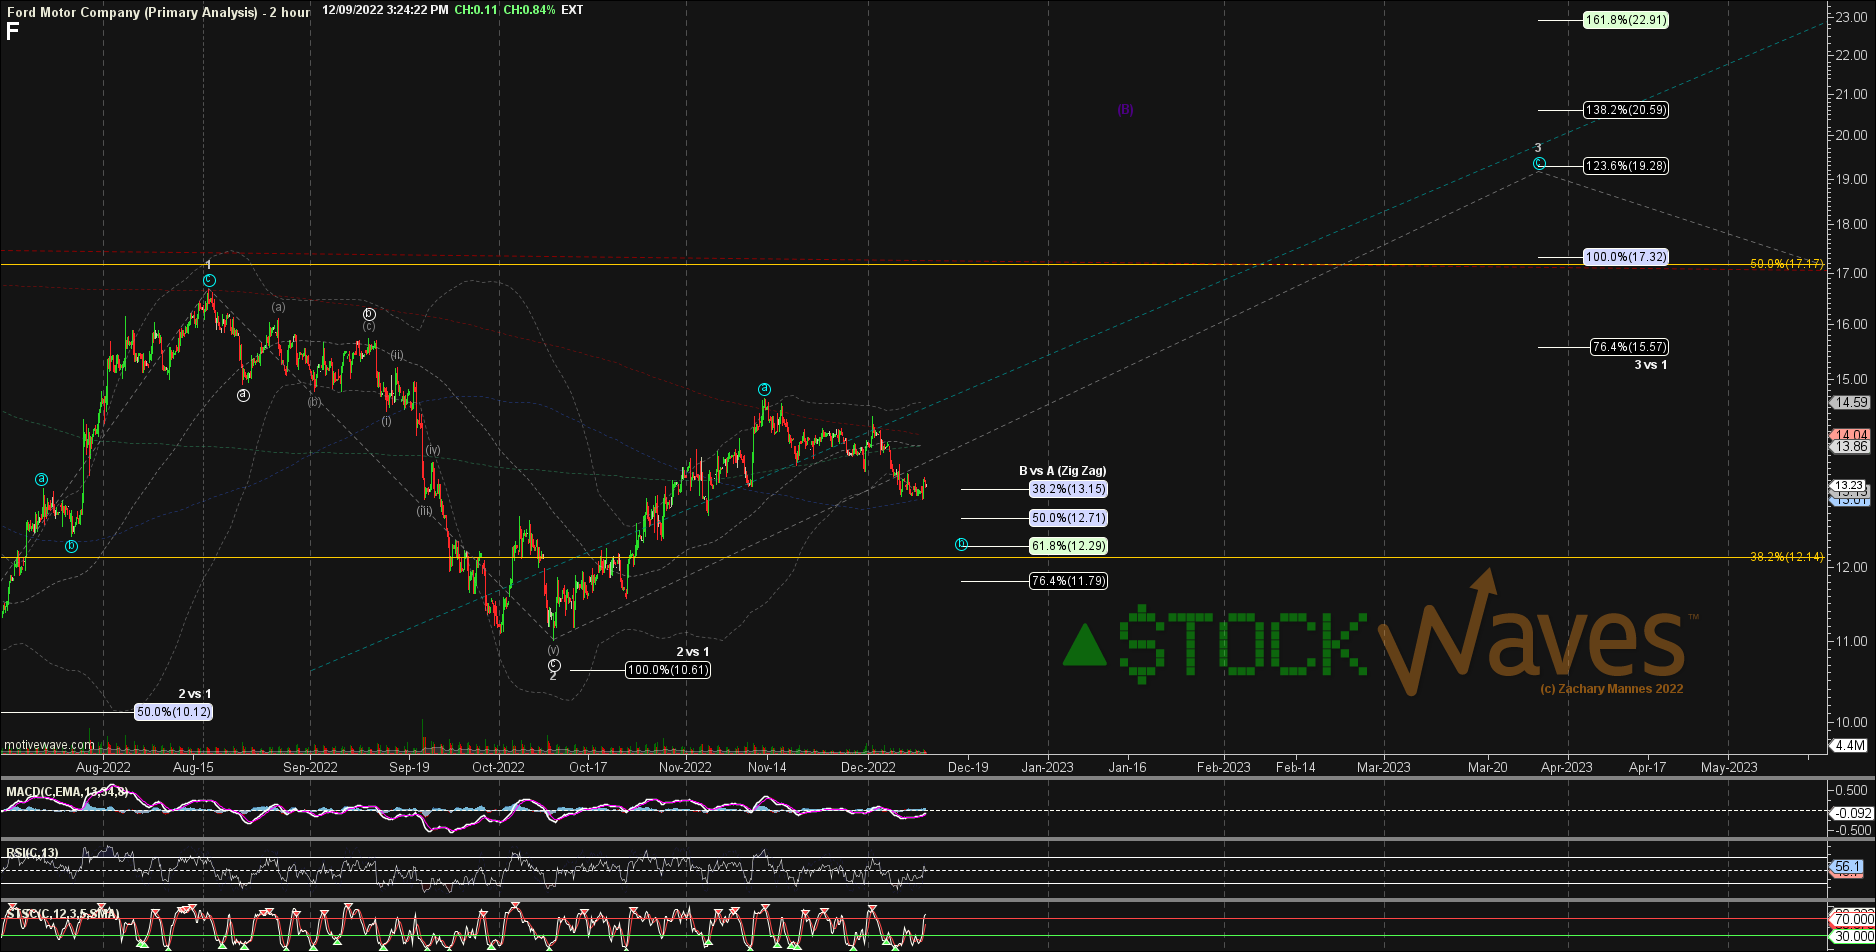Select the 138.2%(20.59) Fibonacci label
Screen dimensions: 1876x952
1626,110
